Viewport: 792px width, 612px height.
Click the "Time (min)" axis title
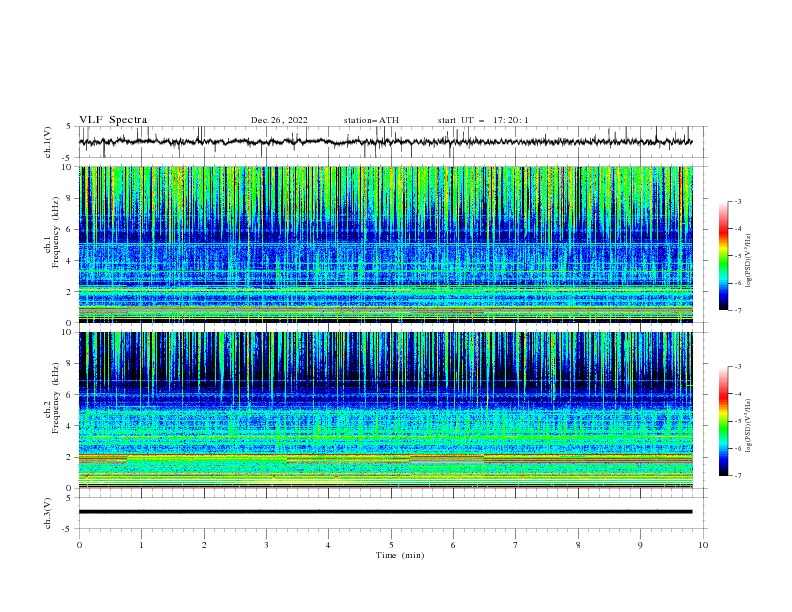400,555
